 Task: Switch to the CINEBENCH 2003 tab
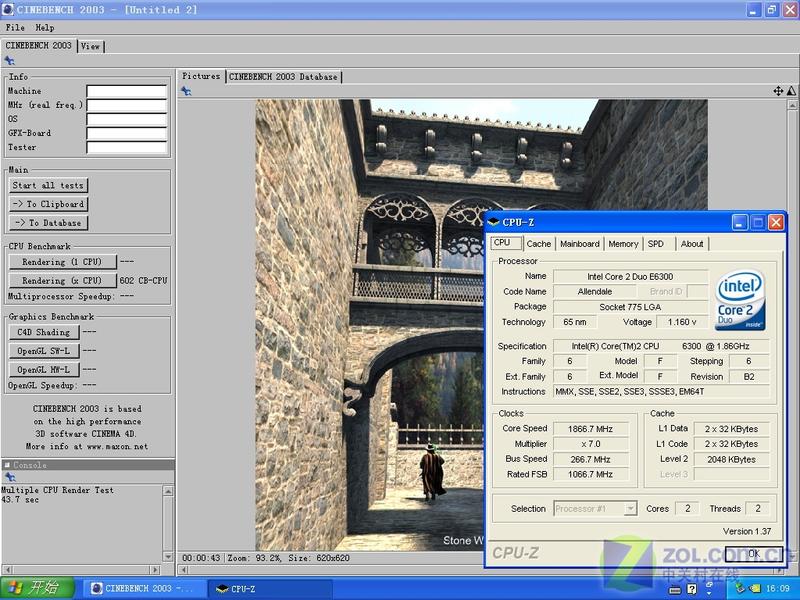point(39,45)
